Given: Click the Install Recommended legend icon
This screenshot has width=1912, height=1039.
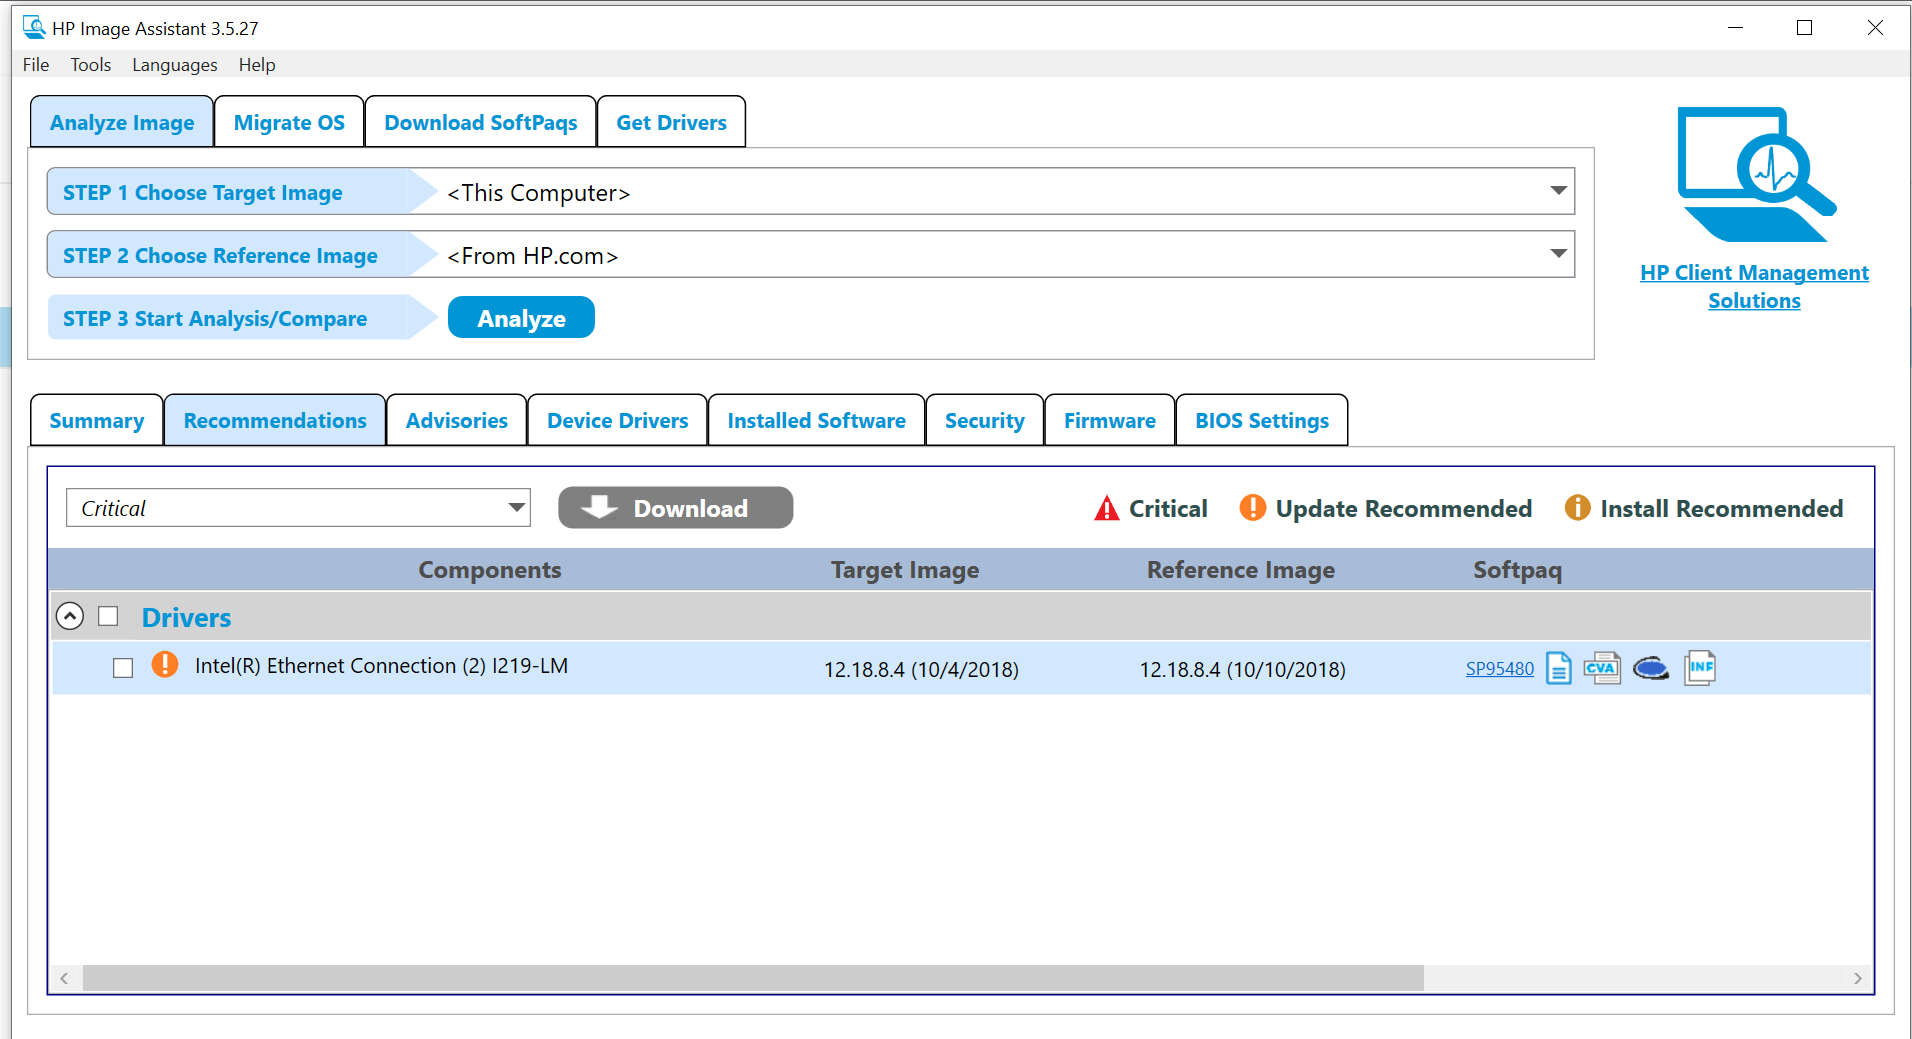Looking at the screenshot, I should pyautogui.click(x=1577, y=508).
